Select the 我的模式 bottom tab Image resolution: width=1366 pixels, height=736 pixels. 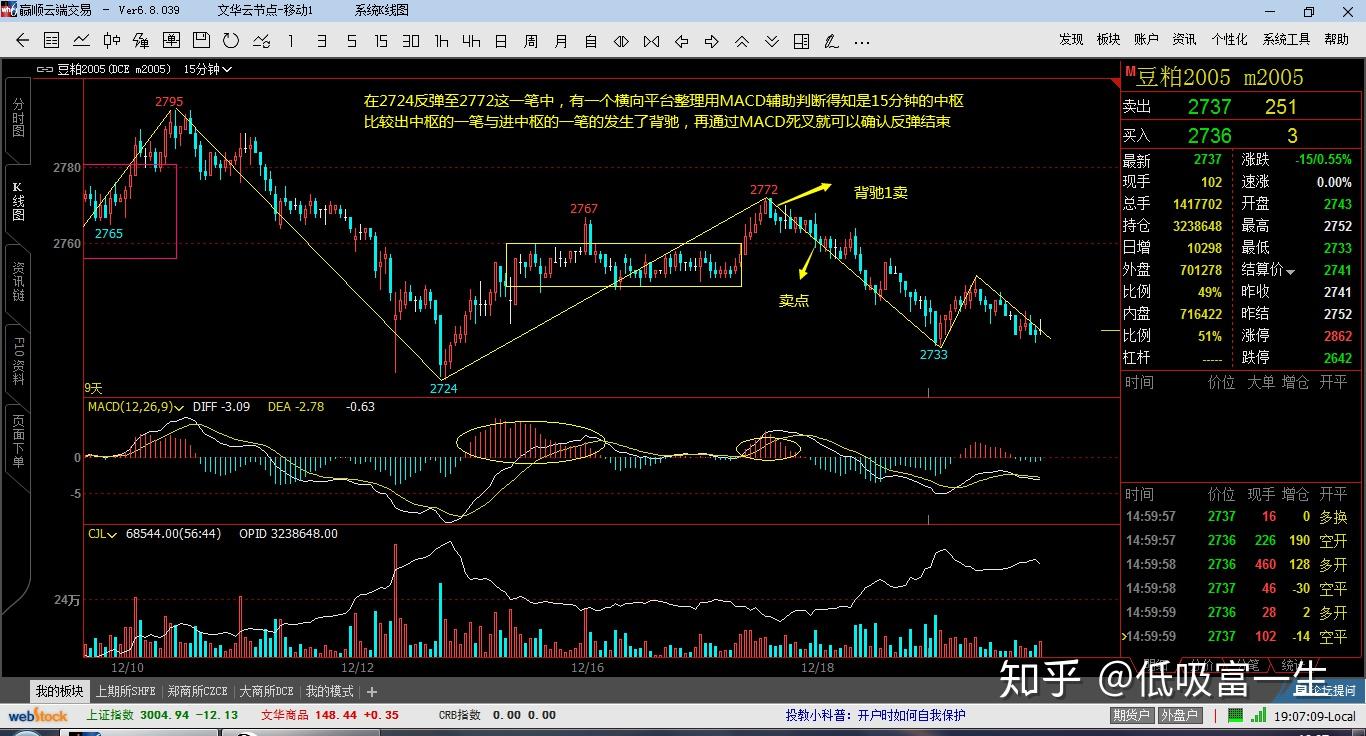point(329,691)
